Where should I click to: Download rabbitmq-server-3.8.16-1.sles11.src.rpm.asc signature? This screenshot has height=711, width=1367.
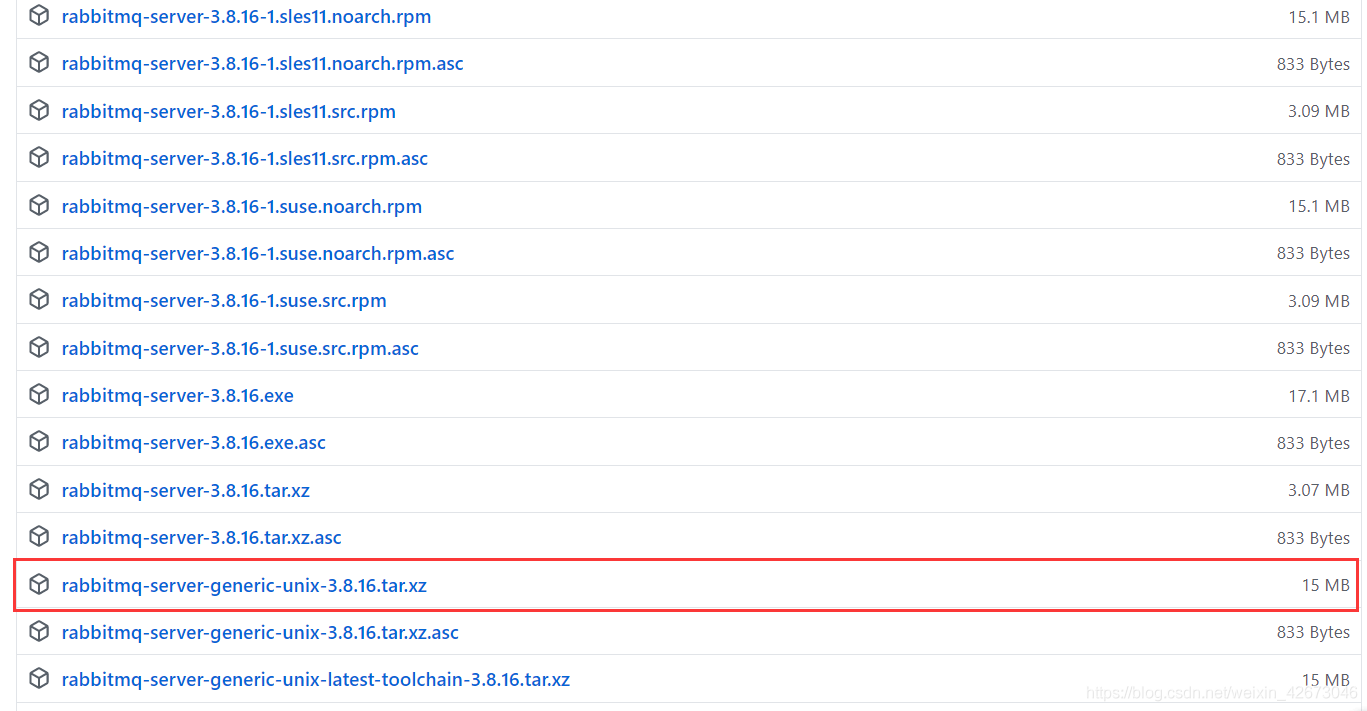(244, 159)
